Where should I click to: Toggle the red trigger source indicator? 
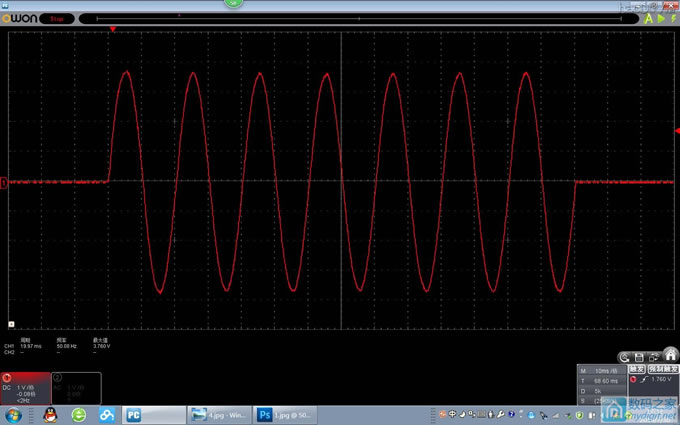(633, 379)
